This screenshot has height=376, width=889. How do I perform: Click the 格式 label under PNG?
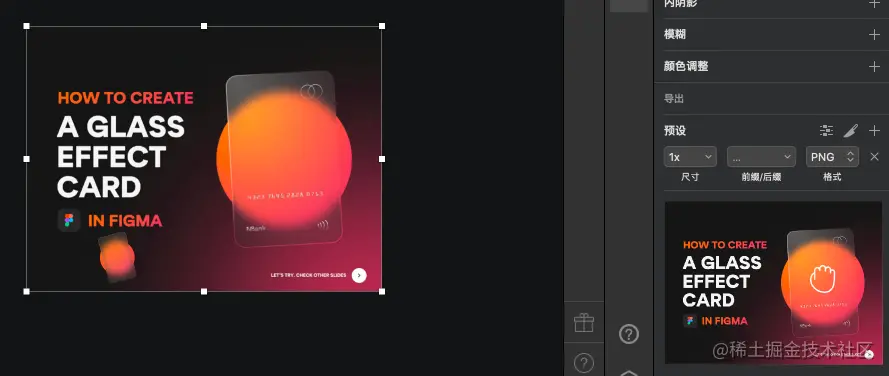tap(832, 178)
